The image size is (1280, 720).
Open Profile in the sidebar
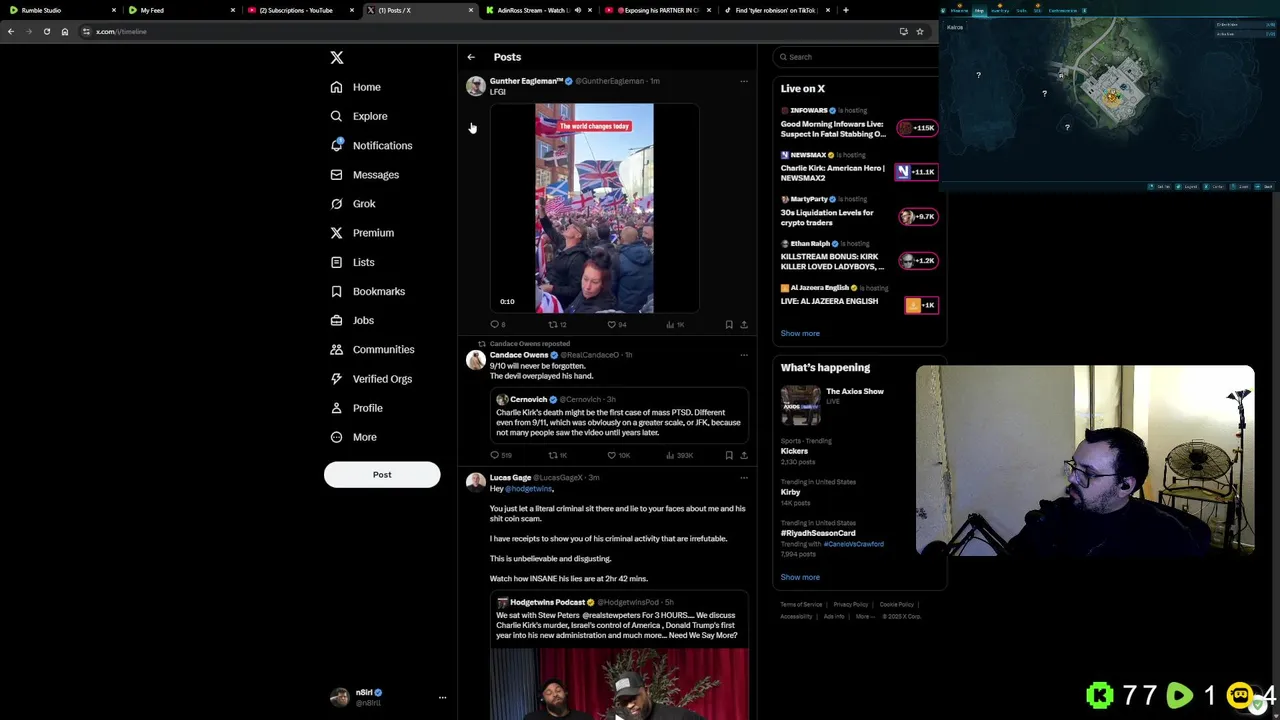click(356, 408)
